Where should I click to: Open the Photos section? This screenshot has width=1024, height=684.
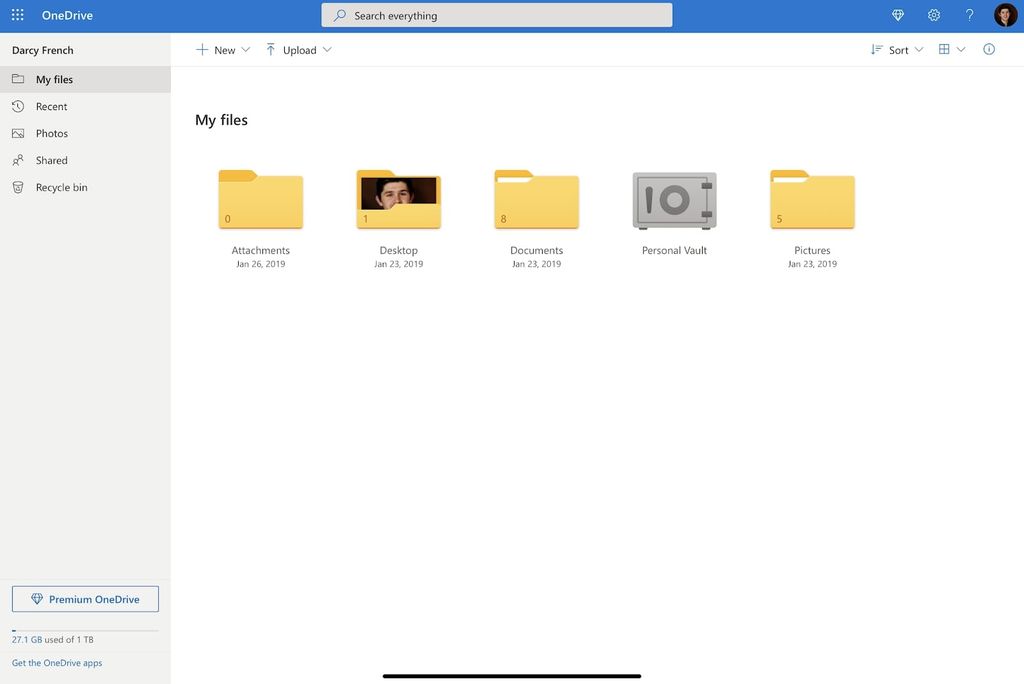pyautogui.click(x=51, y=132)
